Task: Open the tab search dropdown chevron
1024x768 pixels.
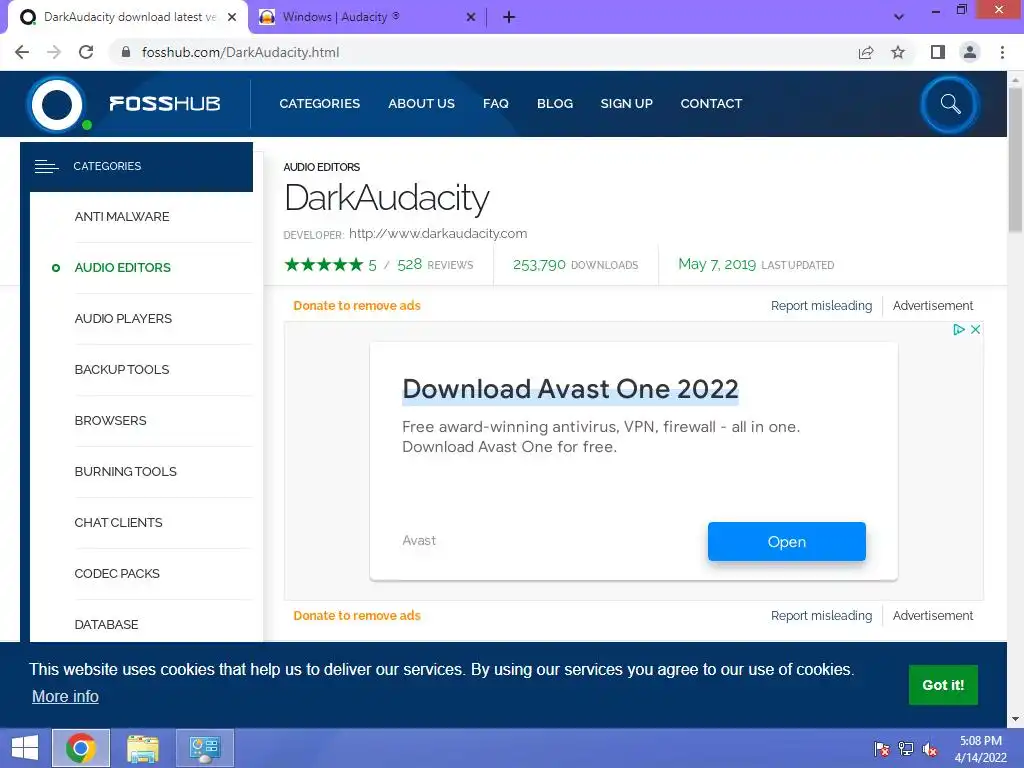Action: point(899,17)
